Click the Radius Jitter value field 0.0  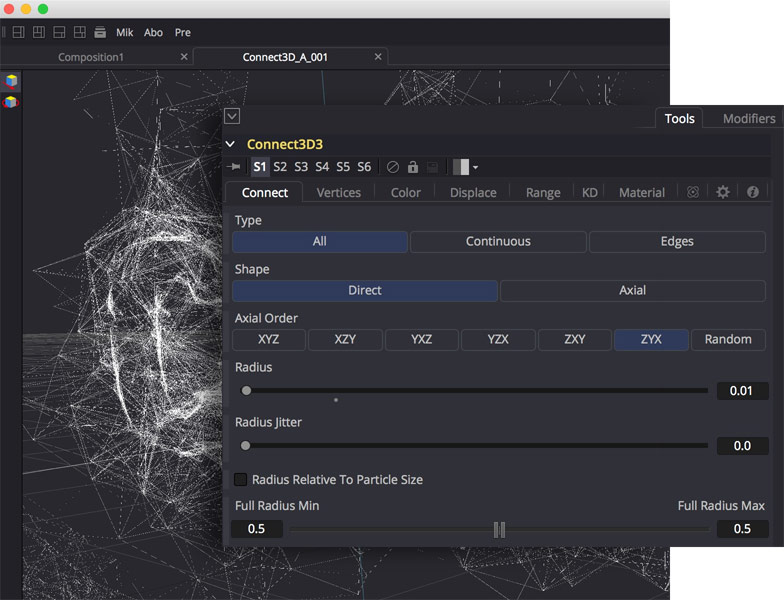point(742,446)
